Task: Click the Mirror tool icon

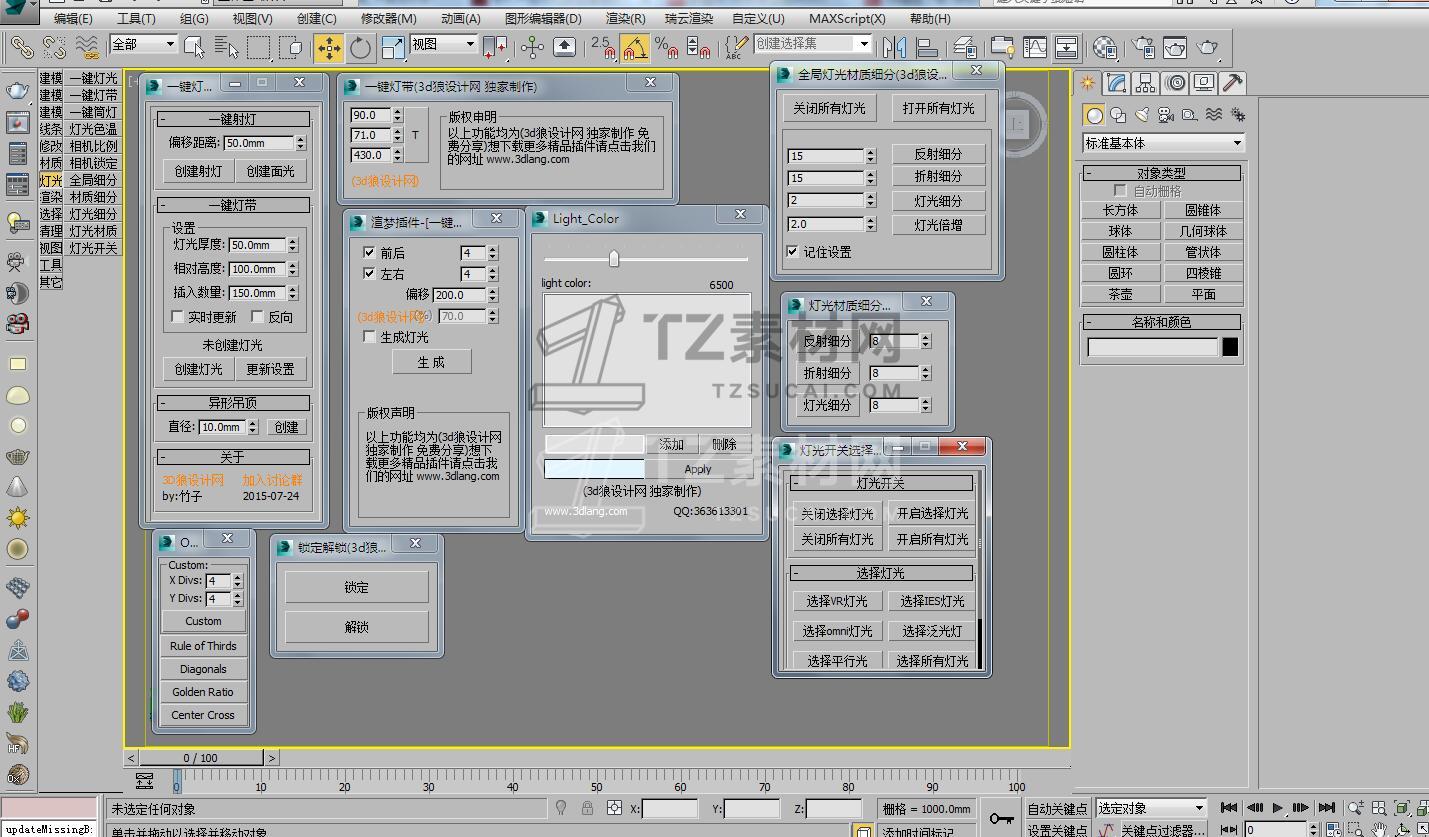Action: point(894,47)
